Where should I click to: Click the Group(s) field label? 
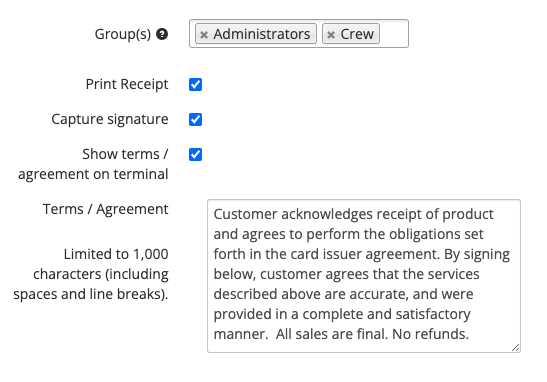[x=123, y=34]
